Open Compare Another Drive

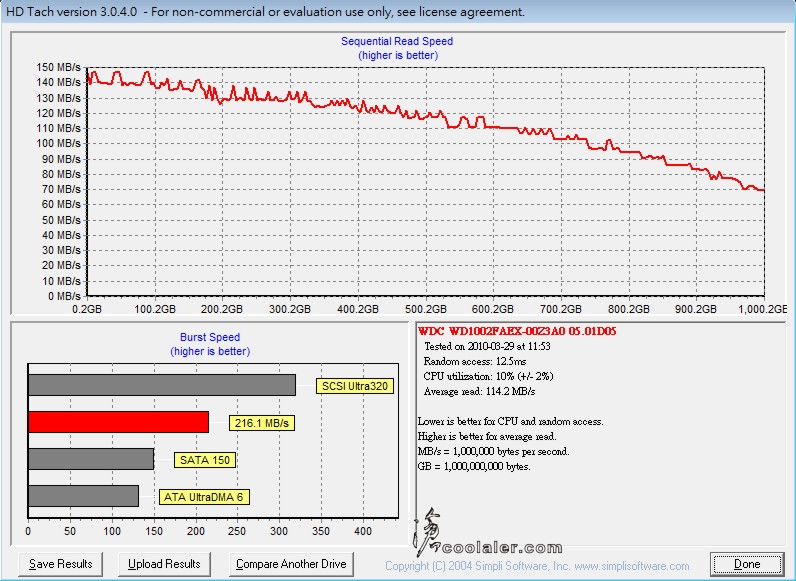pos(291,564)
